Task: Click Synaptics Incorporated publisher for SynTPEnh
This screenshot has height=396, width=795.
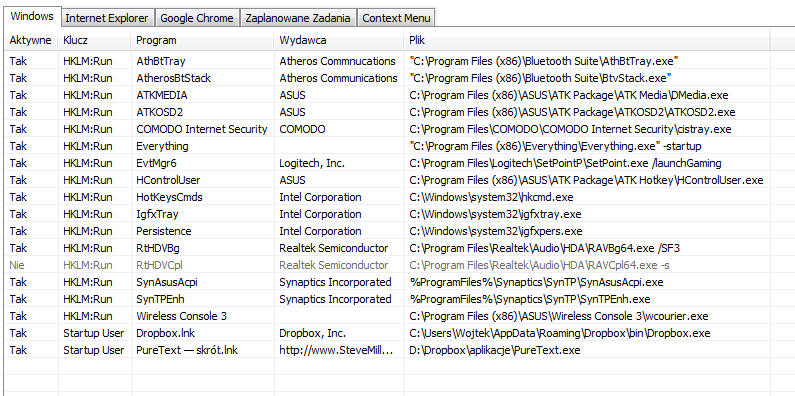Action: pos(335,299)
